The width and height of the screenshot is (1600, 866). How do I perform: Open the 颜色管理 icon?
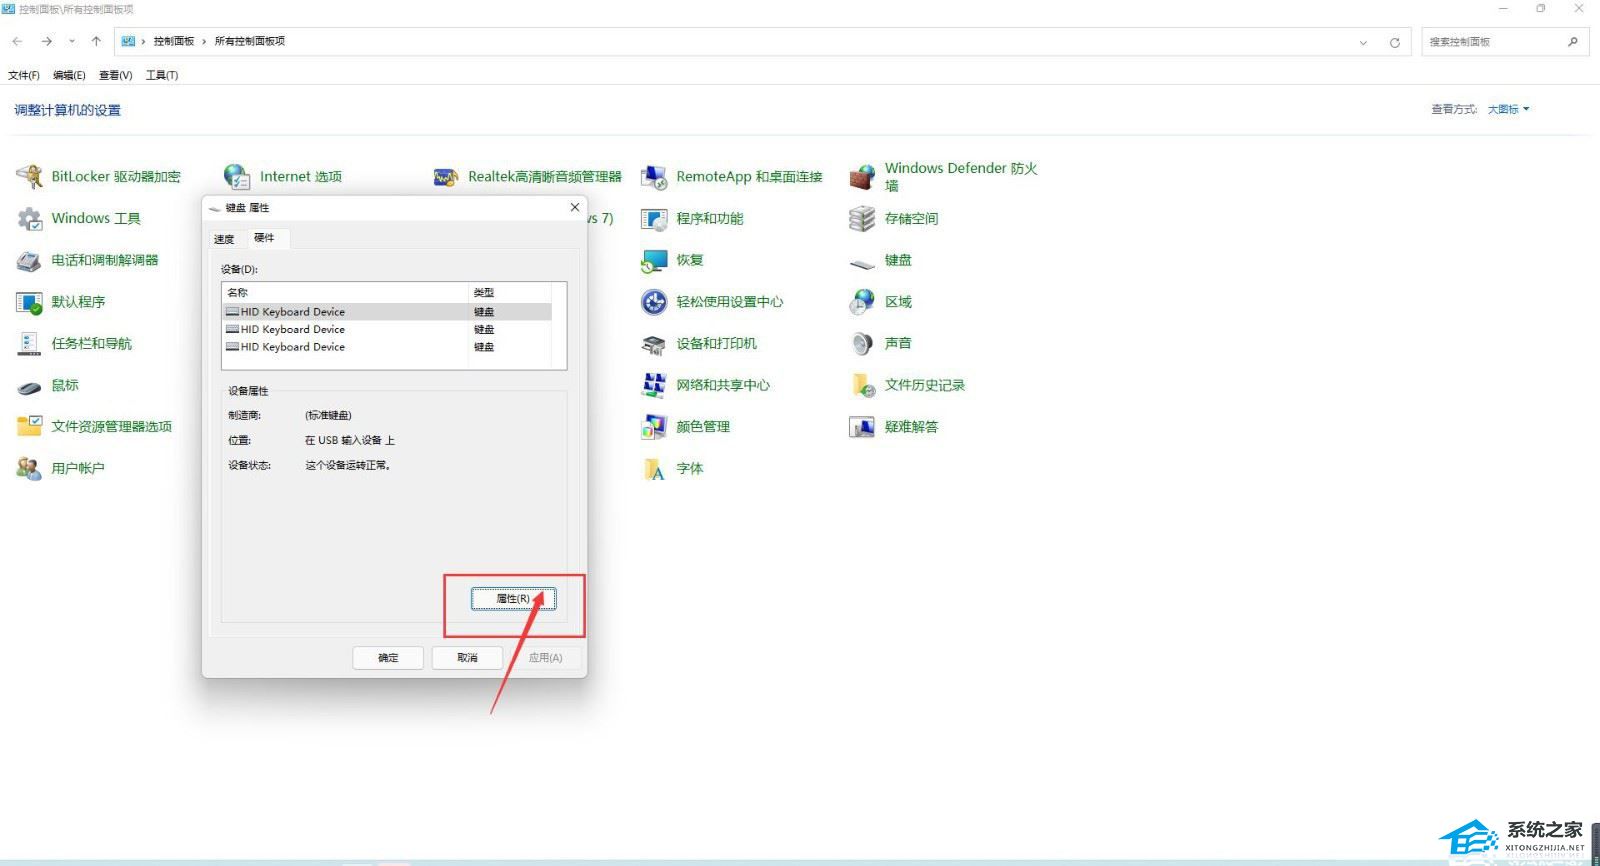click(654, 427)
